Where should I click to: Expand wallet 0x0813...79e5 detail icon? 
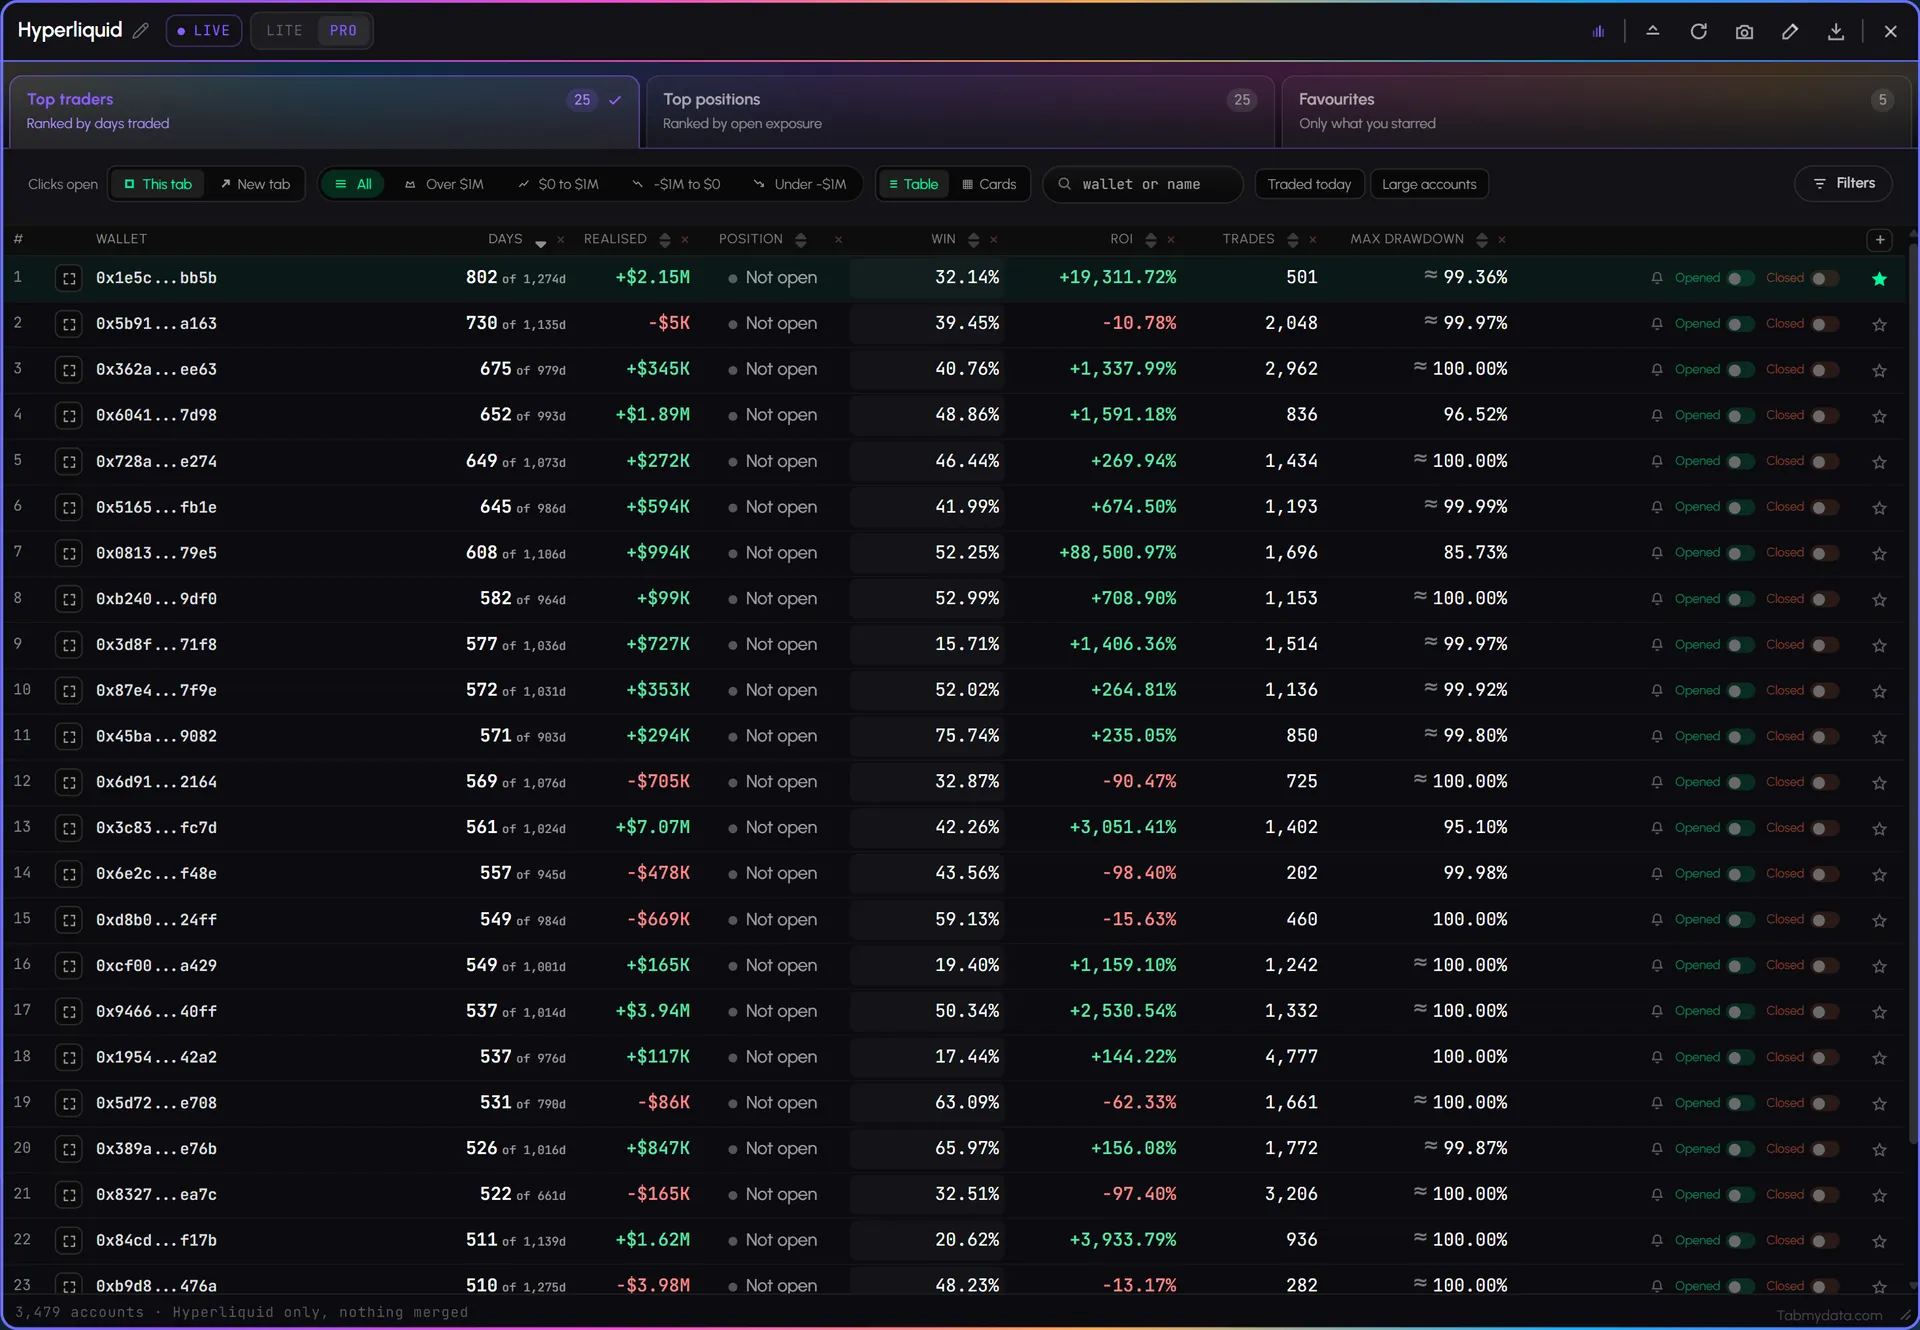coord(69,553)
